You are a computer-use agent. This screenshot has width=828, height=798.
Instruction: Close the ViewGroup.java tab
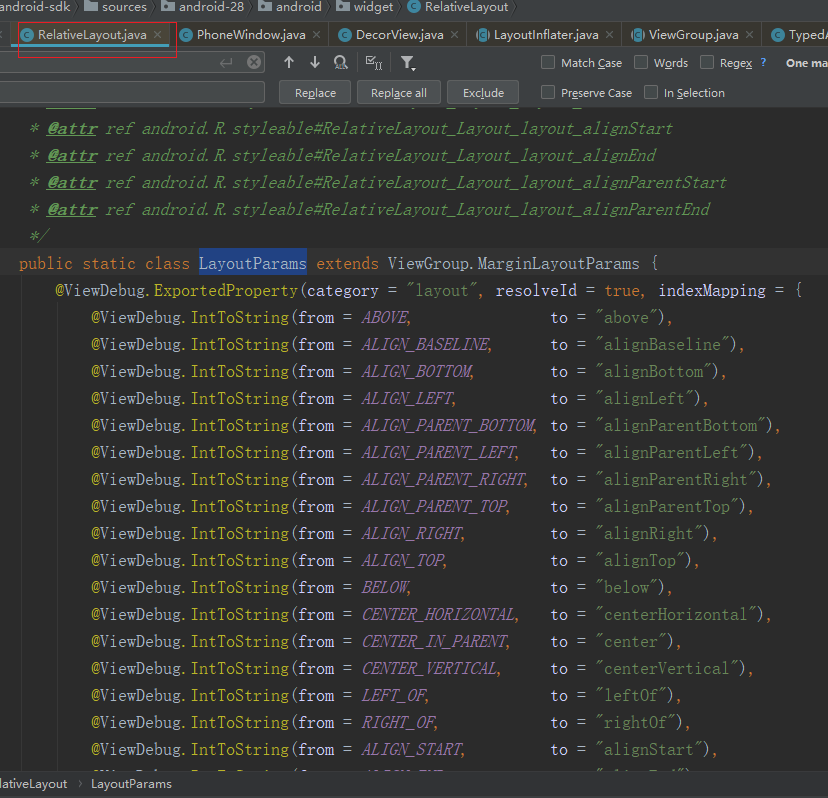[749, 34]
